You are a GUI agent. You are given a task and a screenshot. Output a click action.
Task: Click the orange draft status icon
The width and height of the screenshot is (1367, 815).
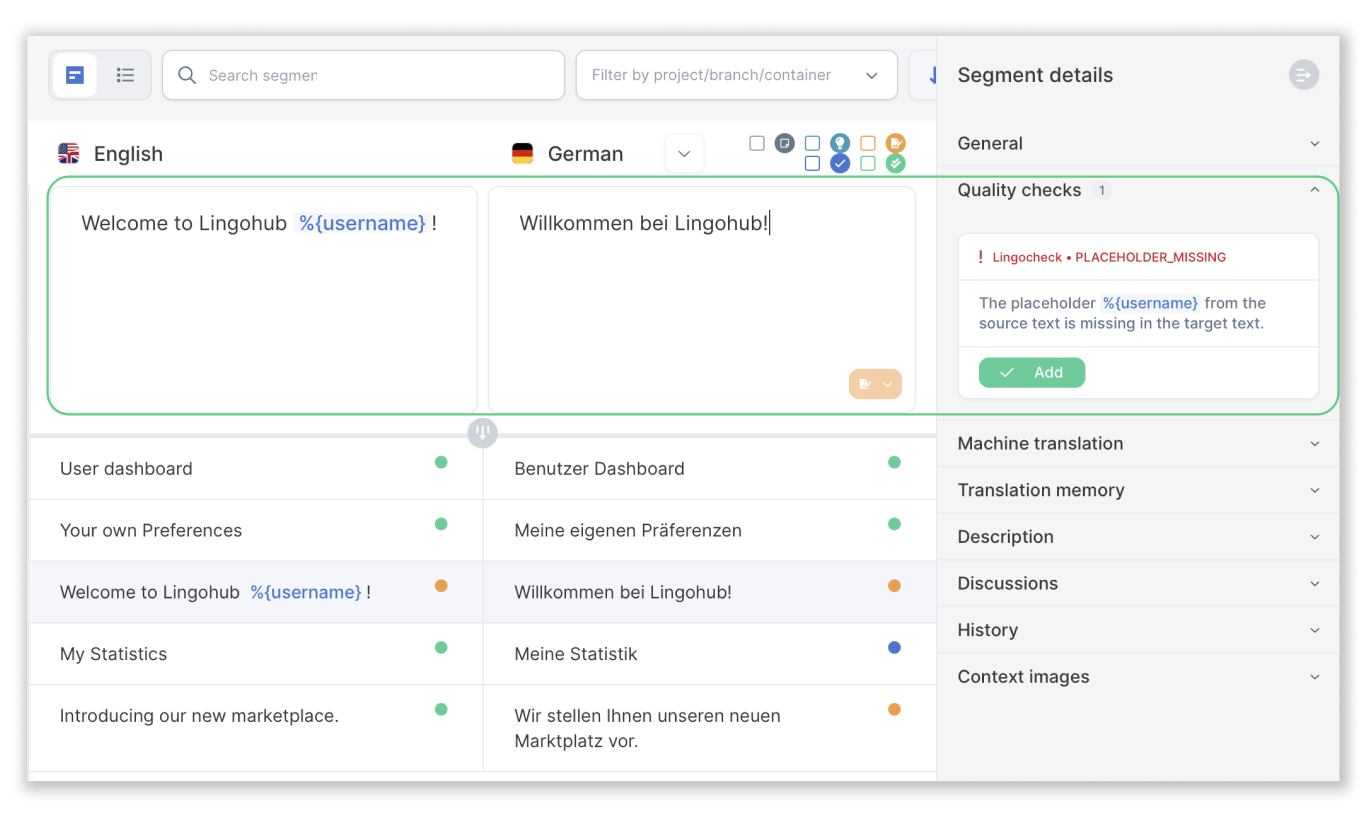[896, 143]
